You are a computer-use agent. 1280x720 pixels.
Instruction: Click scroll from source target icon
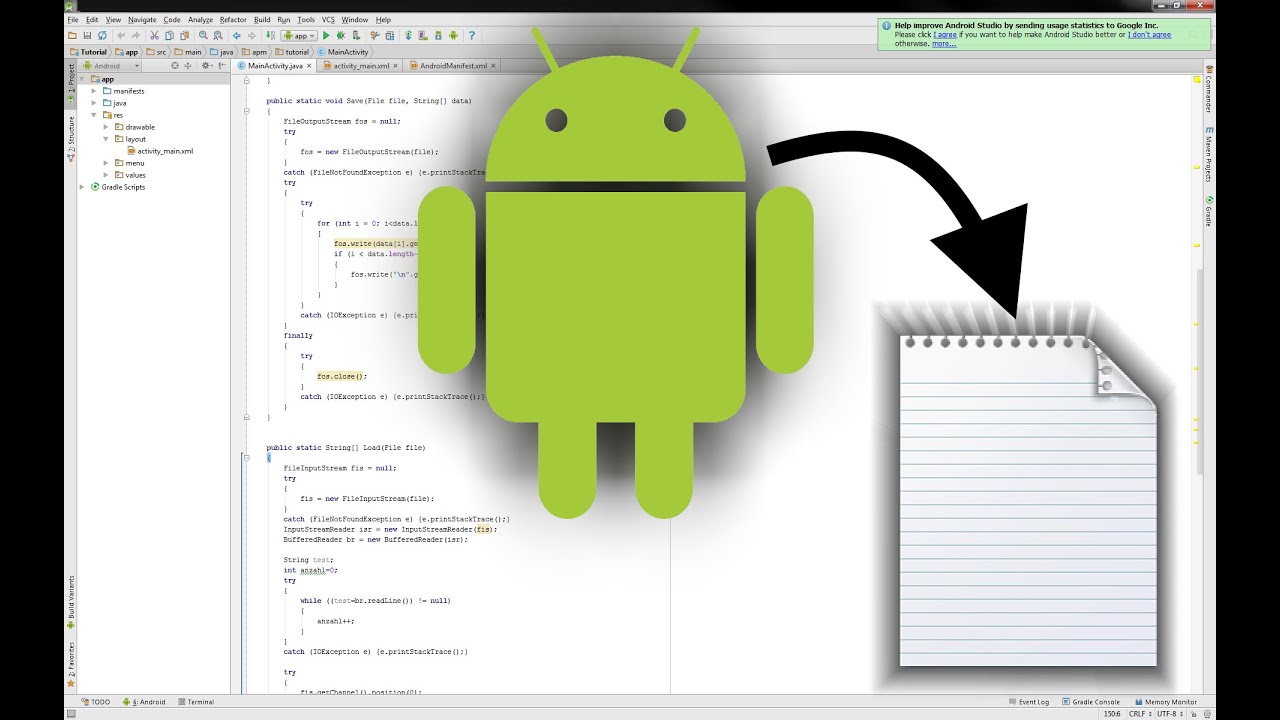pos(174,65)
